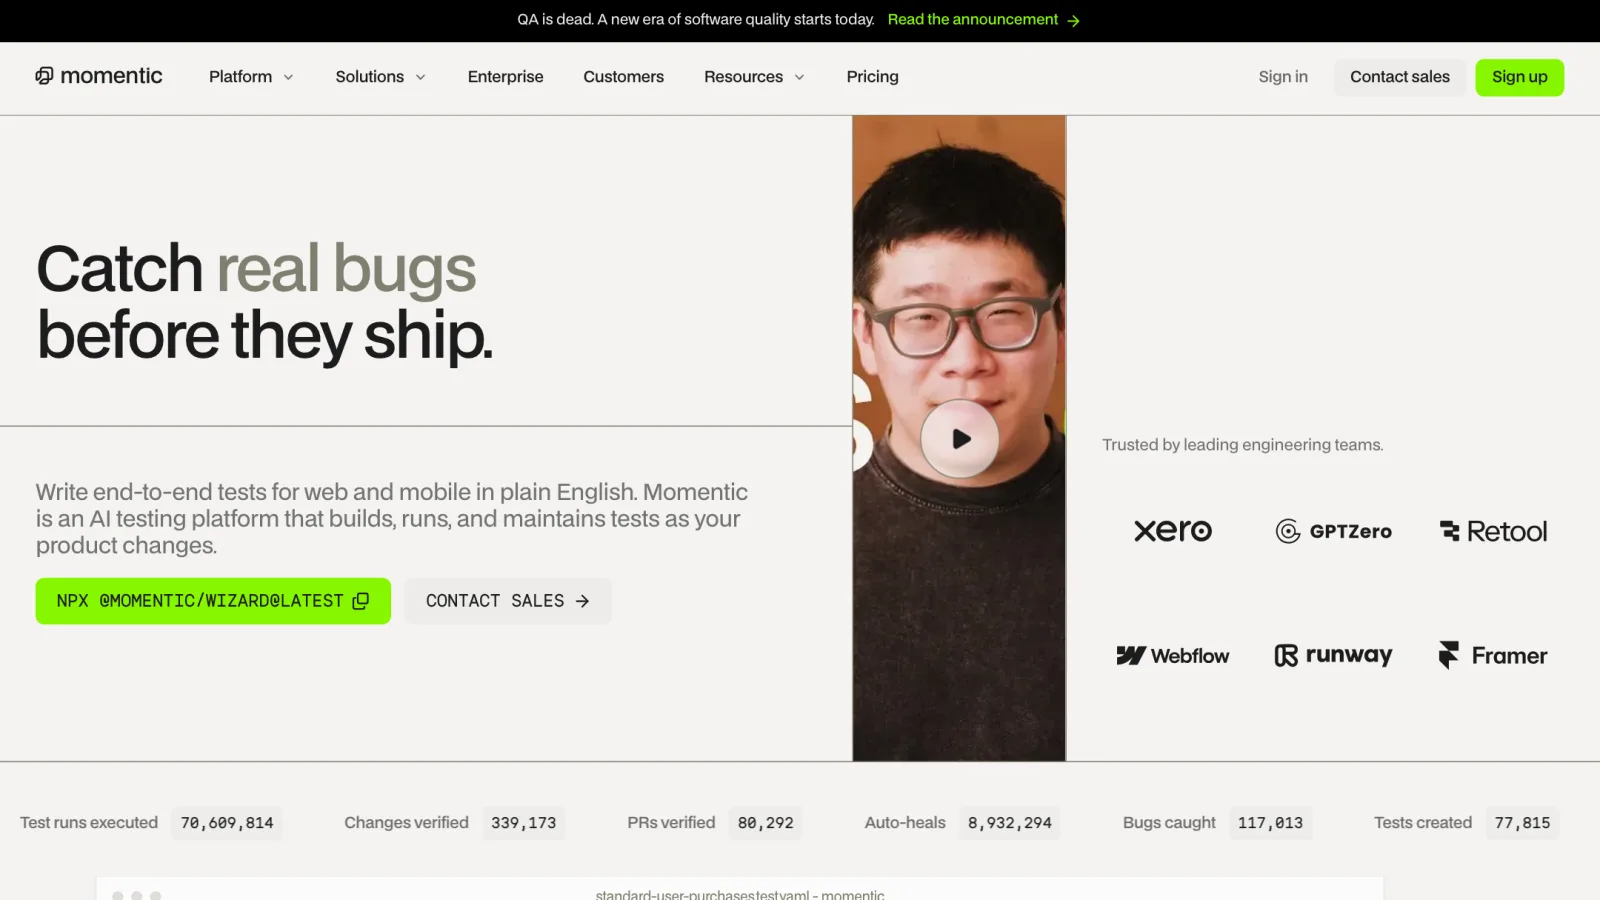1600x900 pixels.
Task: Click the 'Changes verified' label
Action: tap(406, 823)
